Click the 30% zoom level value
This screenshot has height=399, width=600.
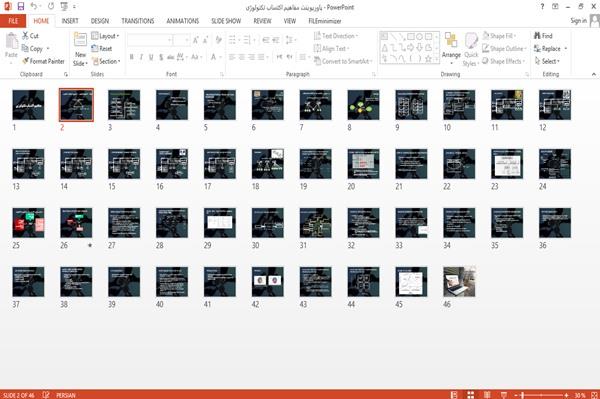(x=580, y=395)
